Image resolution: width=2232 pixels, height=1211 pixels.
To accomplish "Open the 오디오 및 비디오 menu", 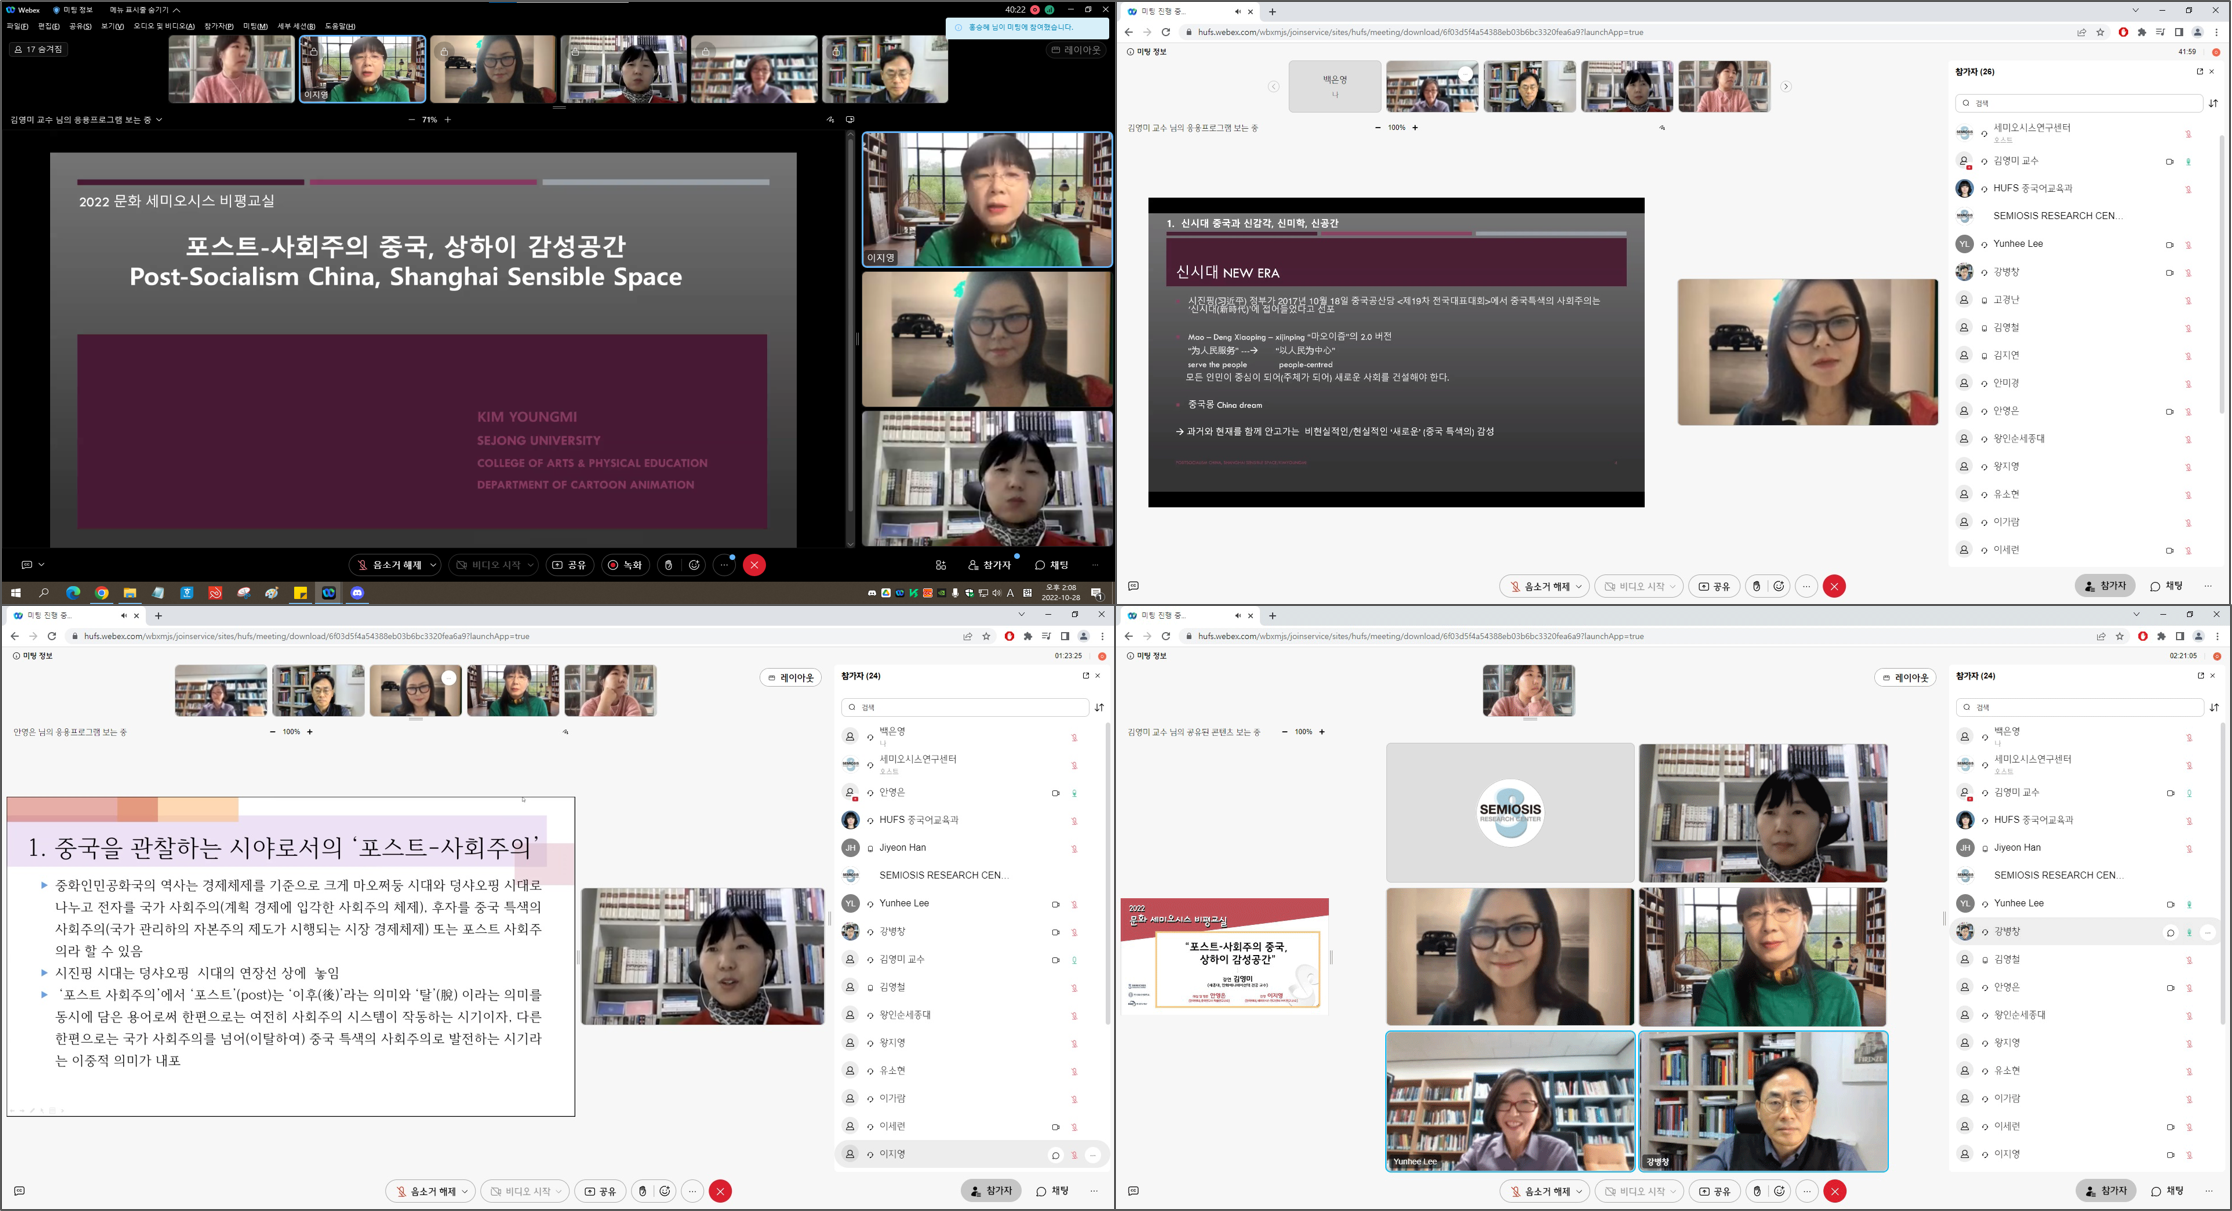I will [x=164, y=27].
